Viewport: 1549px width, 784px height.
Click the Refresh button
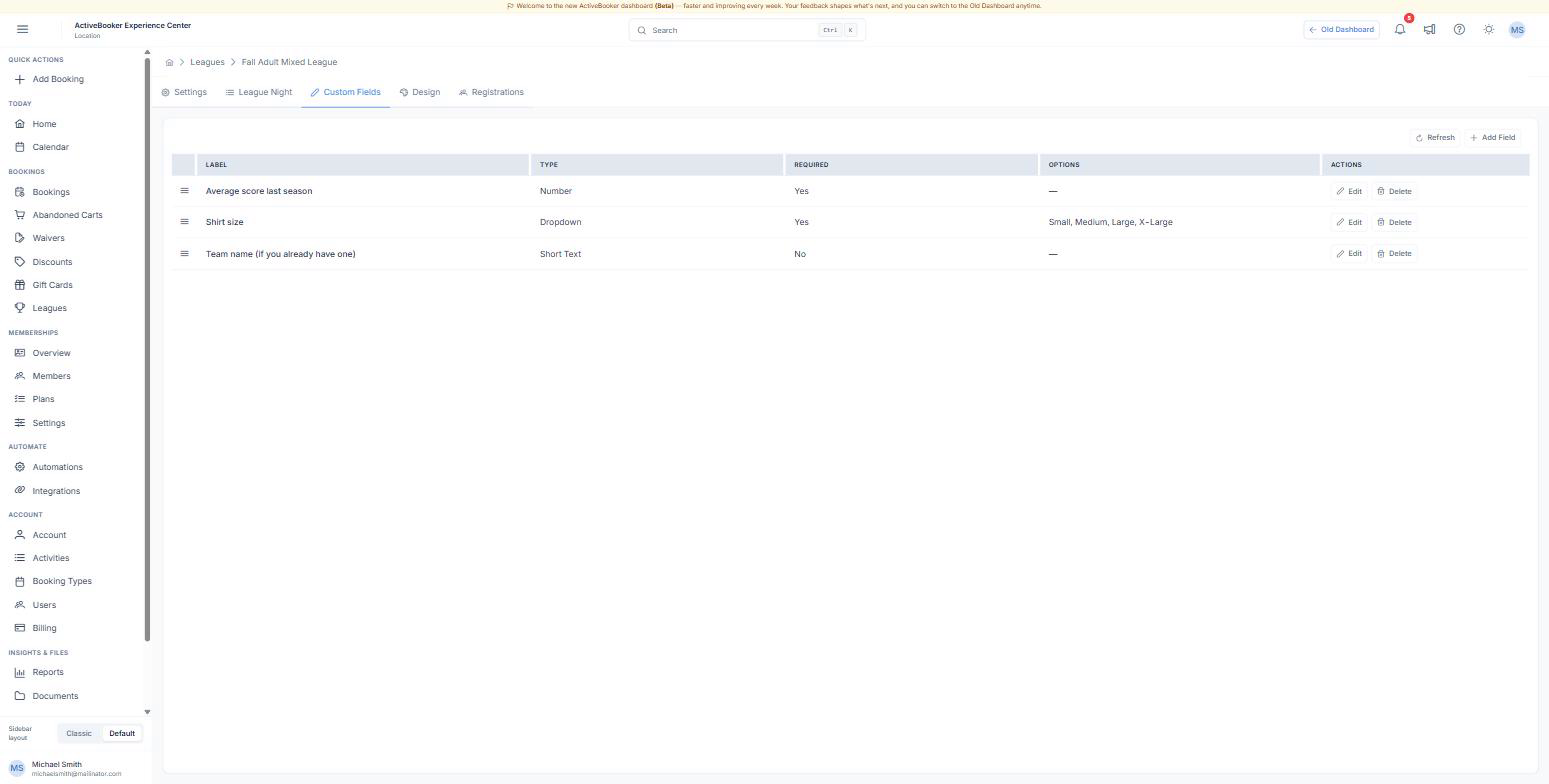(1435, 137)
